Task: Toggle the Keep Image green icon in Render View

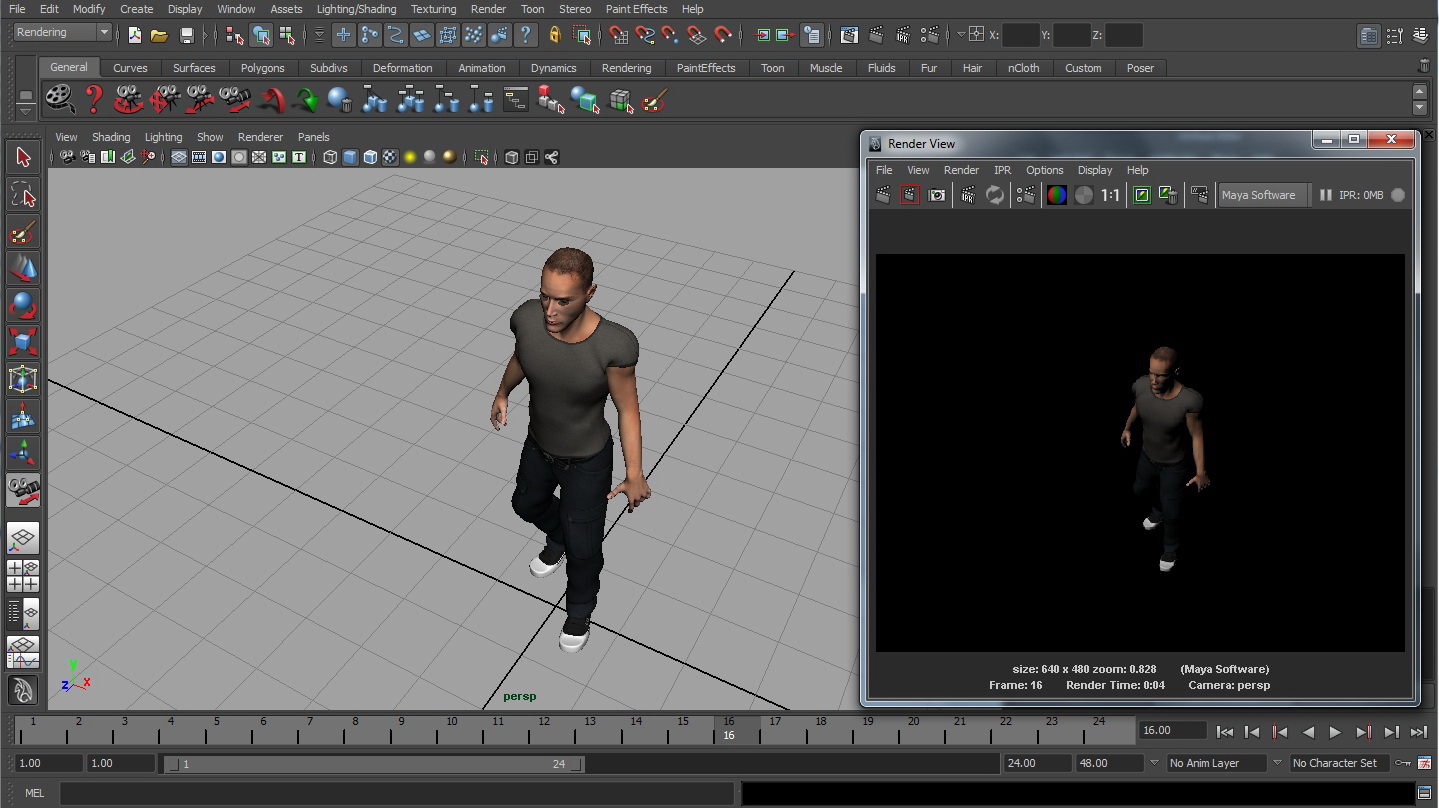Action: [1141, 195]
